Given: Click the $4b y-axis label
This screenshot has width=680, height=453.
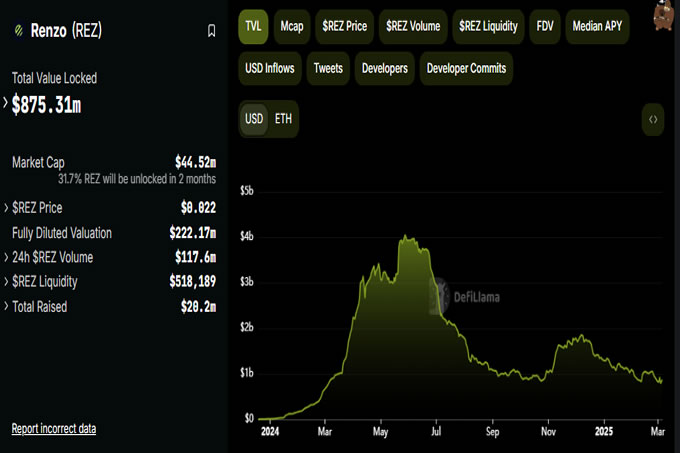Looking at the screenshot, I should [247, 236].
